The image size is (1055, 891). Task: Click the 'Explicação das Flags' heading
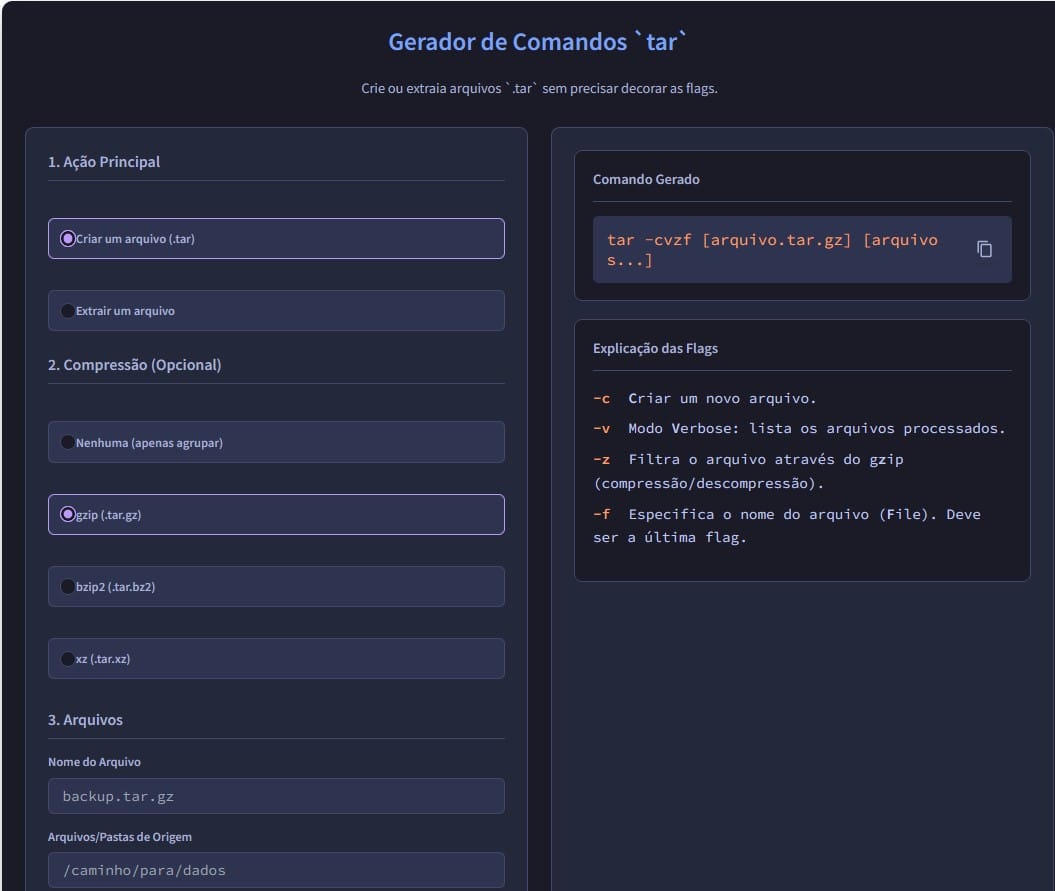tap(655, 348)
